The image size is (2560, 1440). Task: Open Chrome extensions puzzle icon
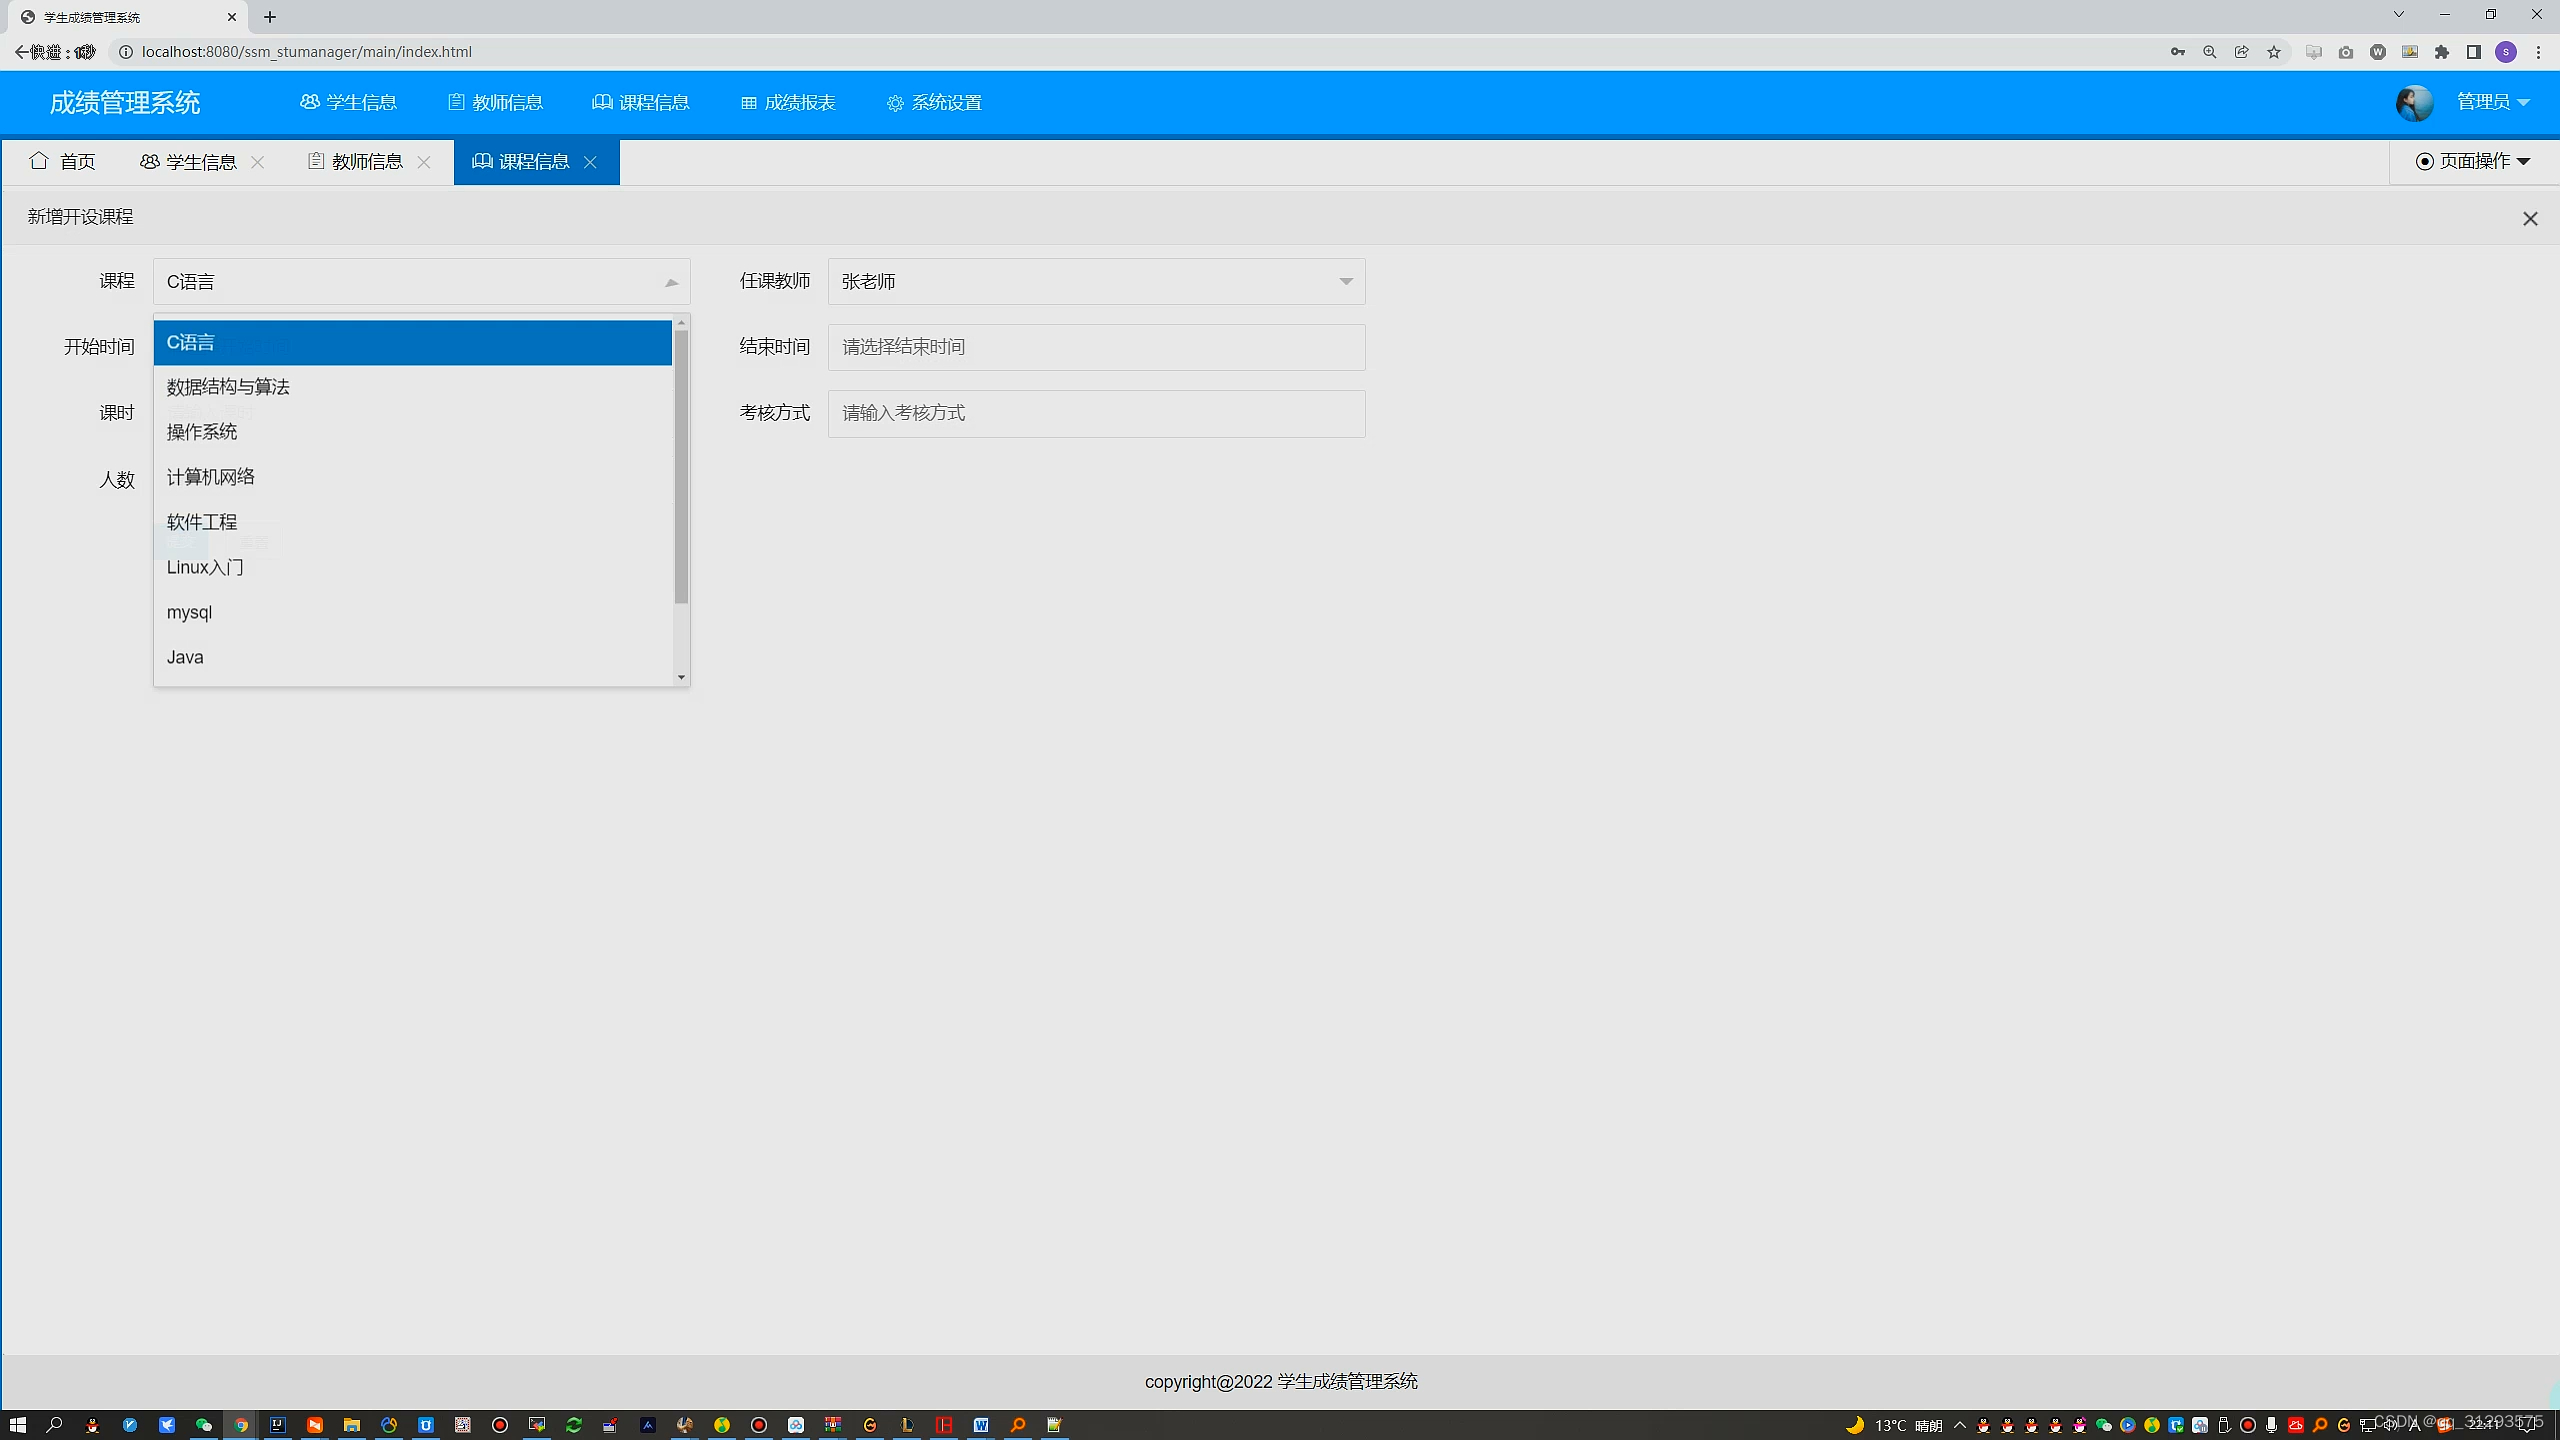[x=2442, y=52]
